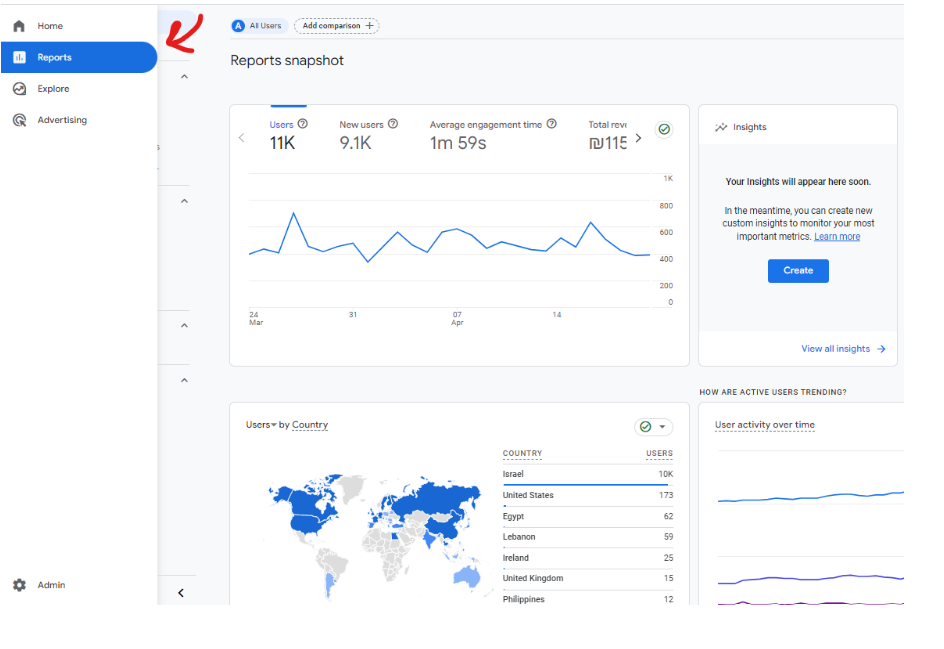Click the Lebanon country row
The width and height of the screenshot is (944, 649).
[x=588, y=537]
